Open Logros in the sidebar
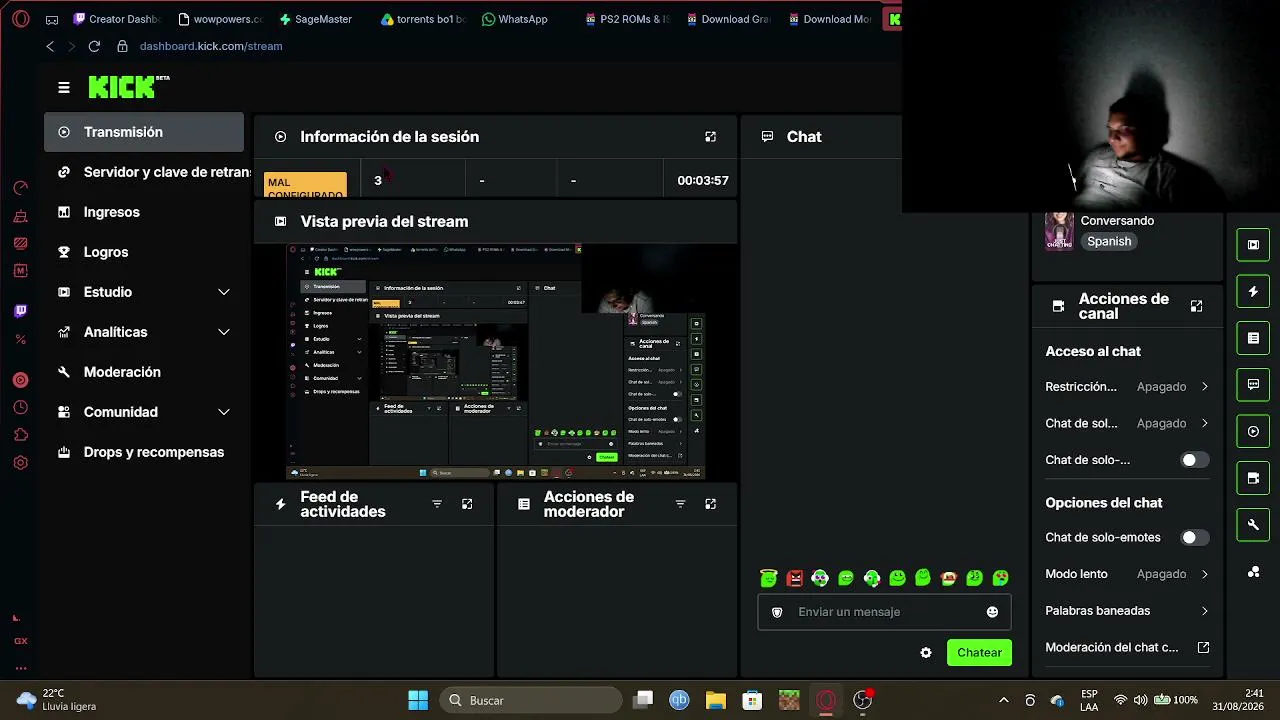The height and width of the screenshot is (720, 1280). (x=144, y=252)
